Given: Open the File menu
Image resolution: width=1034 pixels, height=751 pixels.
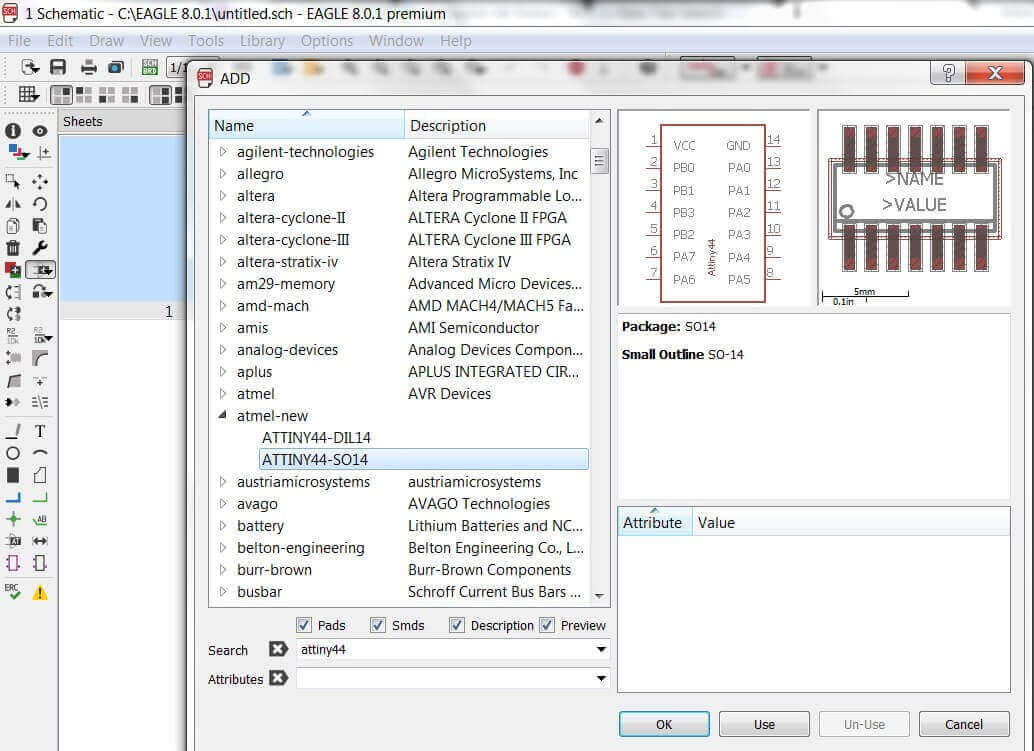Looking at the screenshot, I should pos(19,41).
